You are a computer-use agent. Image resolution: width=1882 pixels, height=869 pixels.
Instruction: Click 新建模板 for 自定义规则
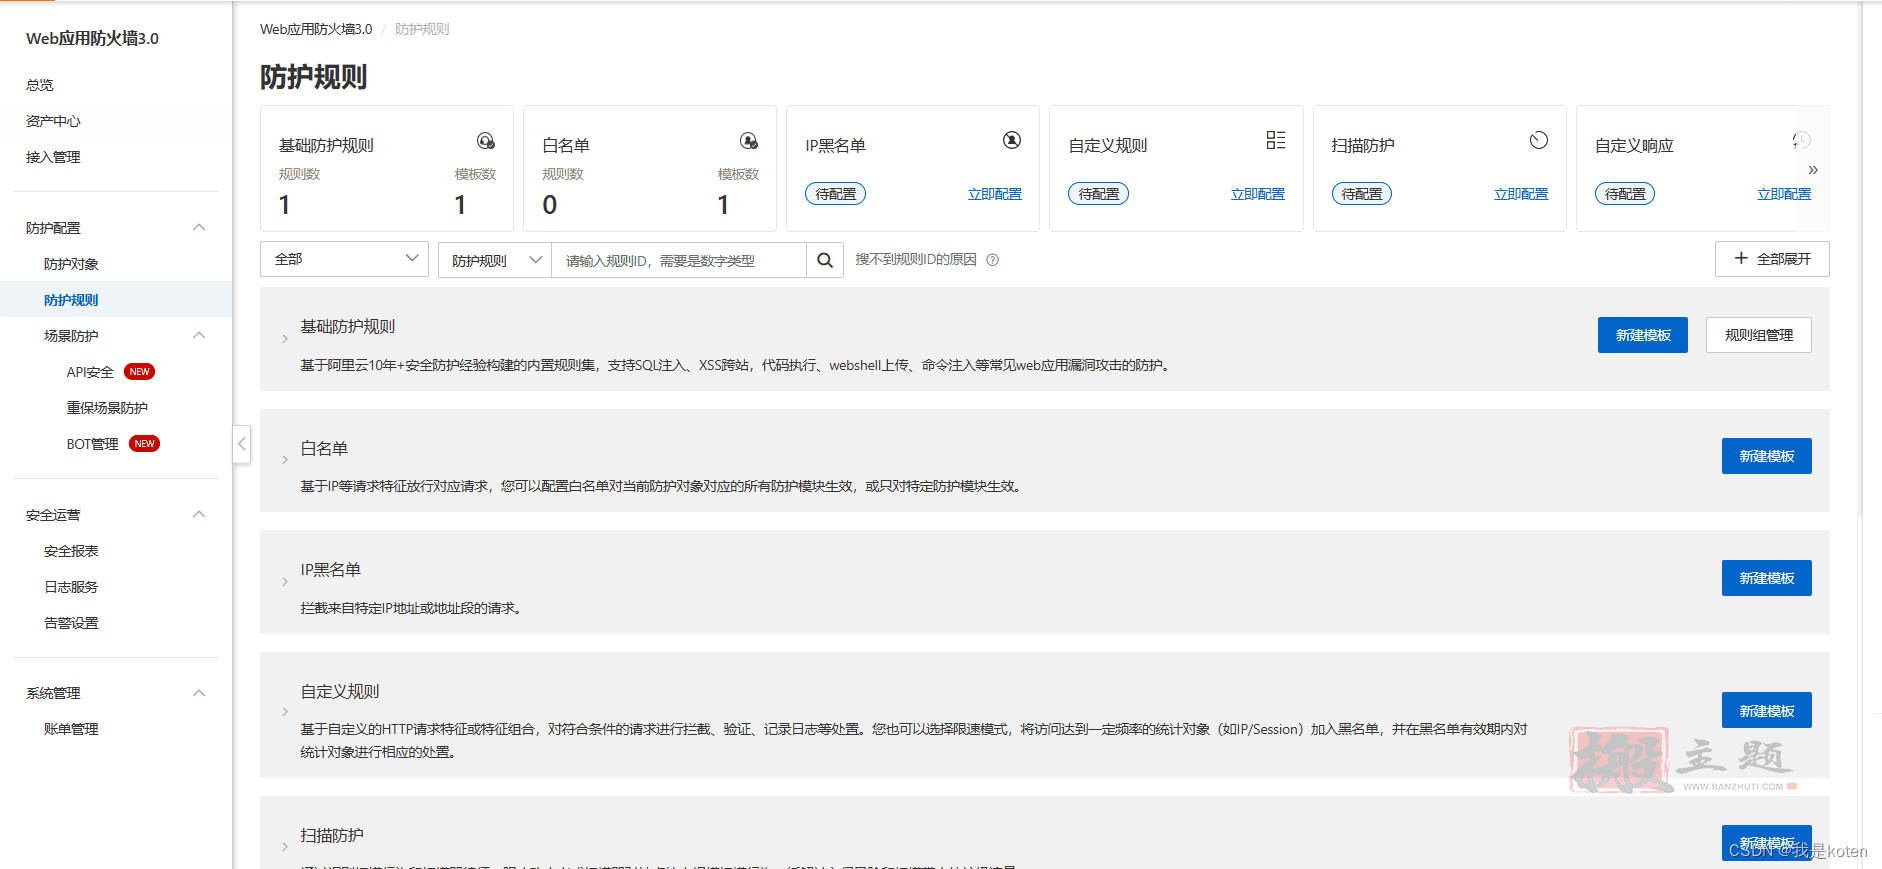[1767, 711]
